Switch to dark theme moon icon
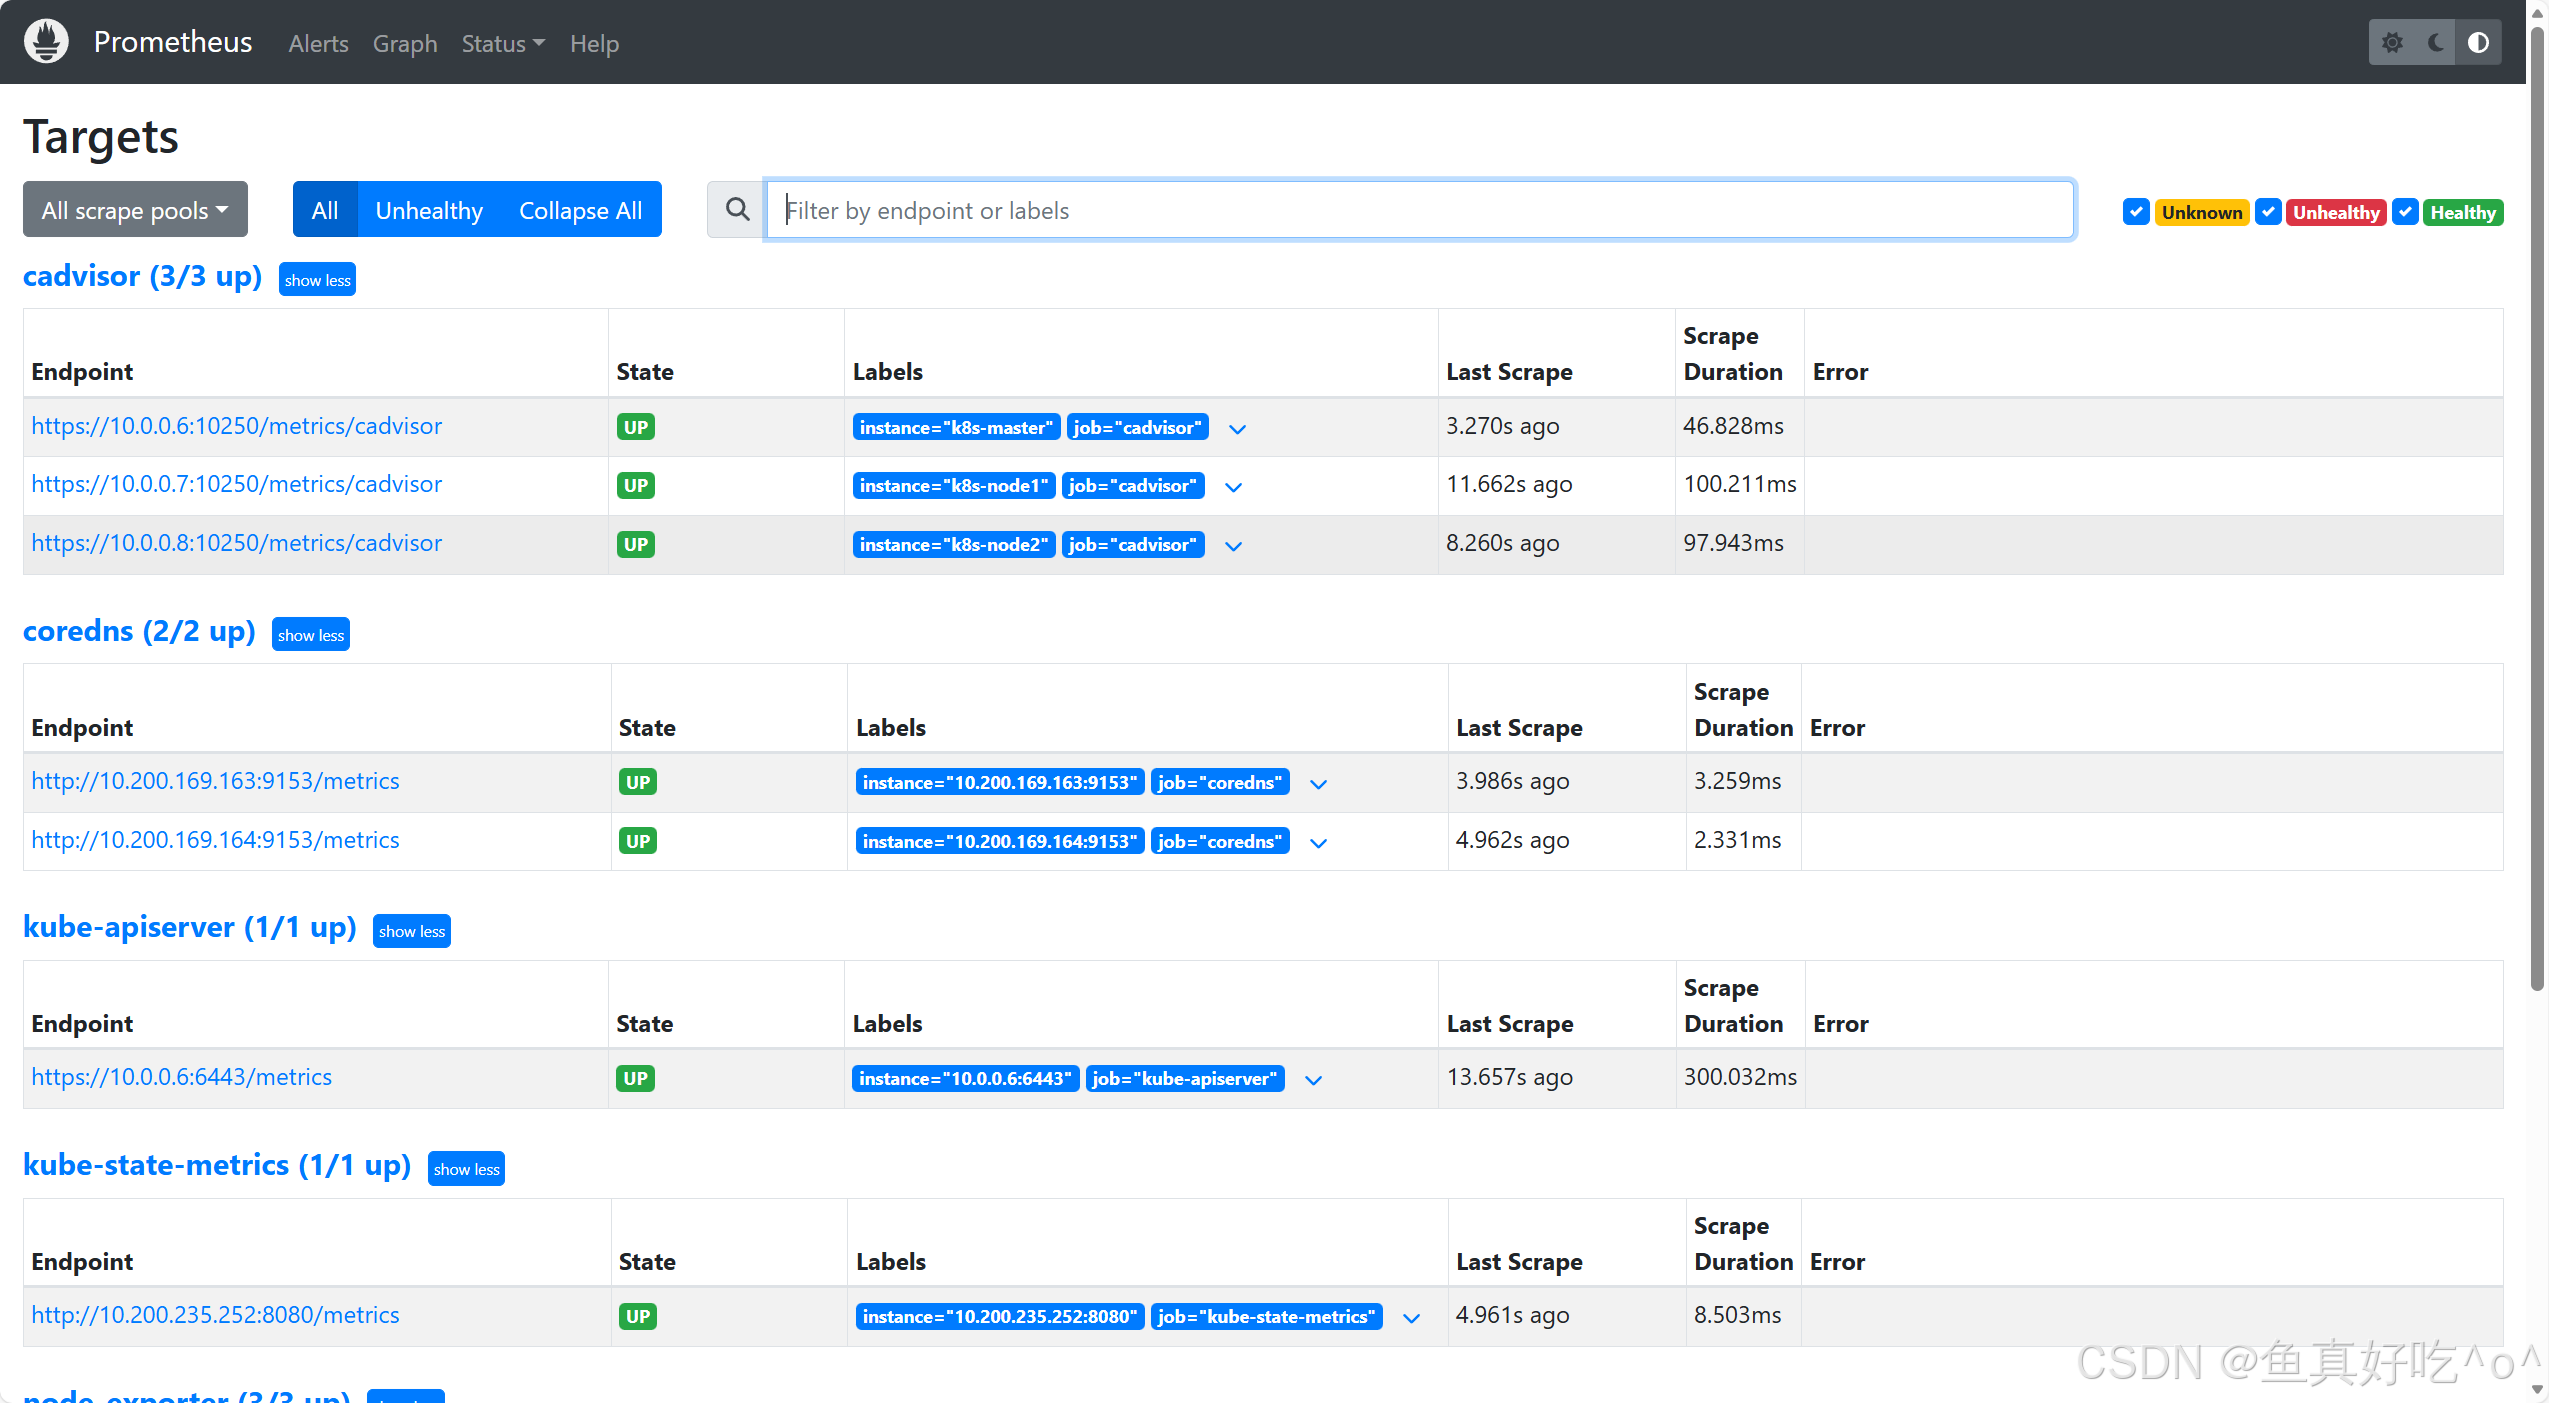The width and height of the screenshot is (2549, 1403). (x=2436, y=43)
